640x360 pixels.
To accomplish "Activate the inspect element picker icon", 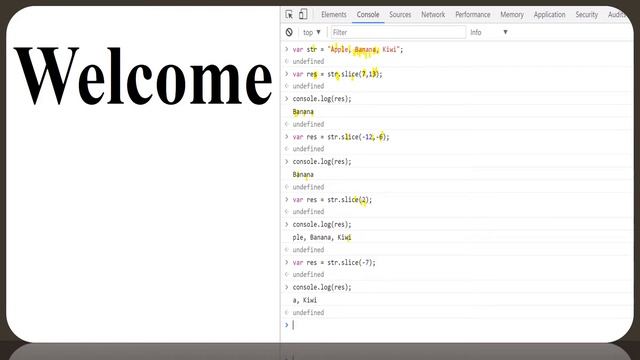I will (289, 14).
